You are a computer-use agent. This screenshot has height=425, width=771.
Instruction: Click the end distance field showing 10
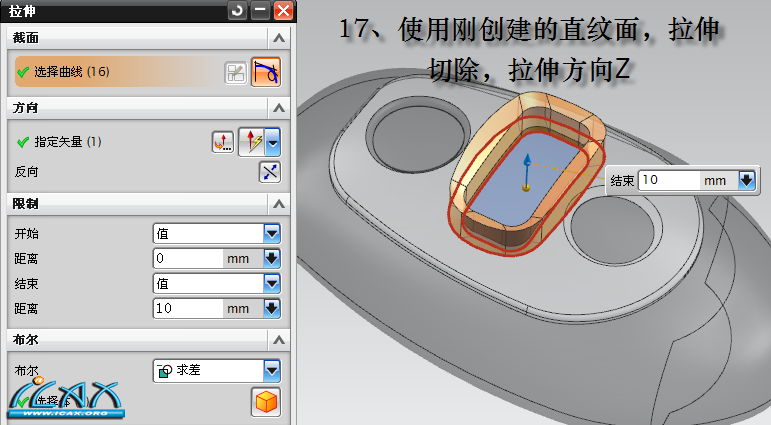coord(188,308)
